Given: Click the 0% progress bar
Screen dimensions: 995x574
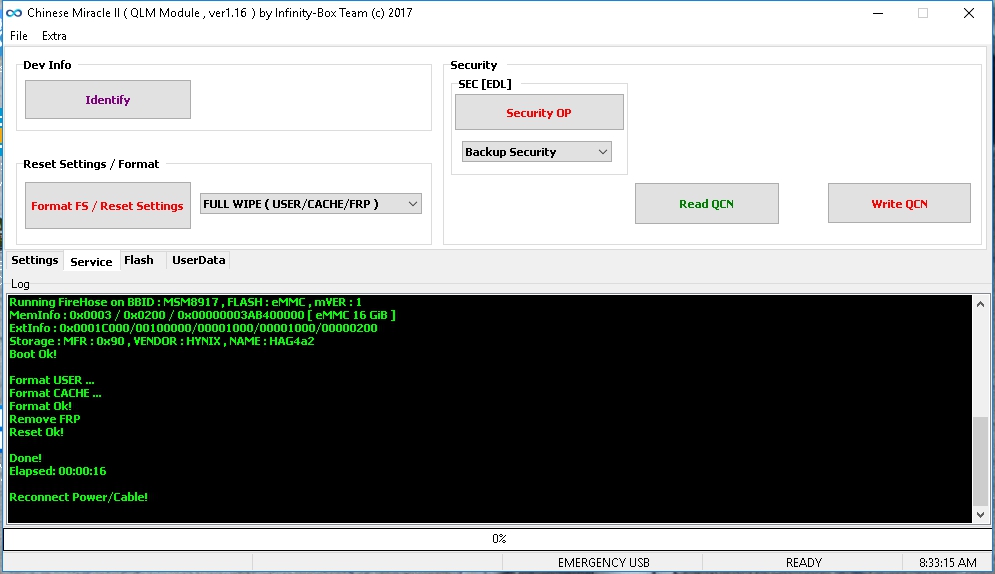Looking at the screenshot, I should click(498, 538).
